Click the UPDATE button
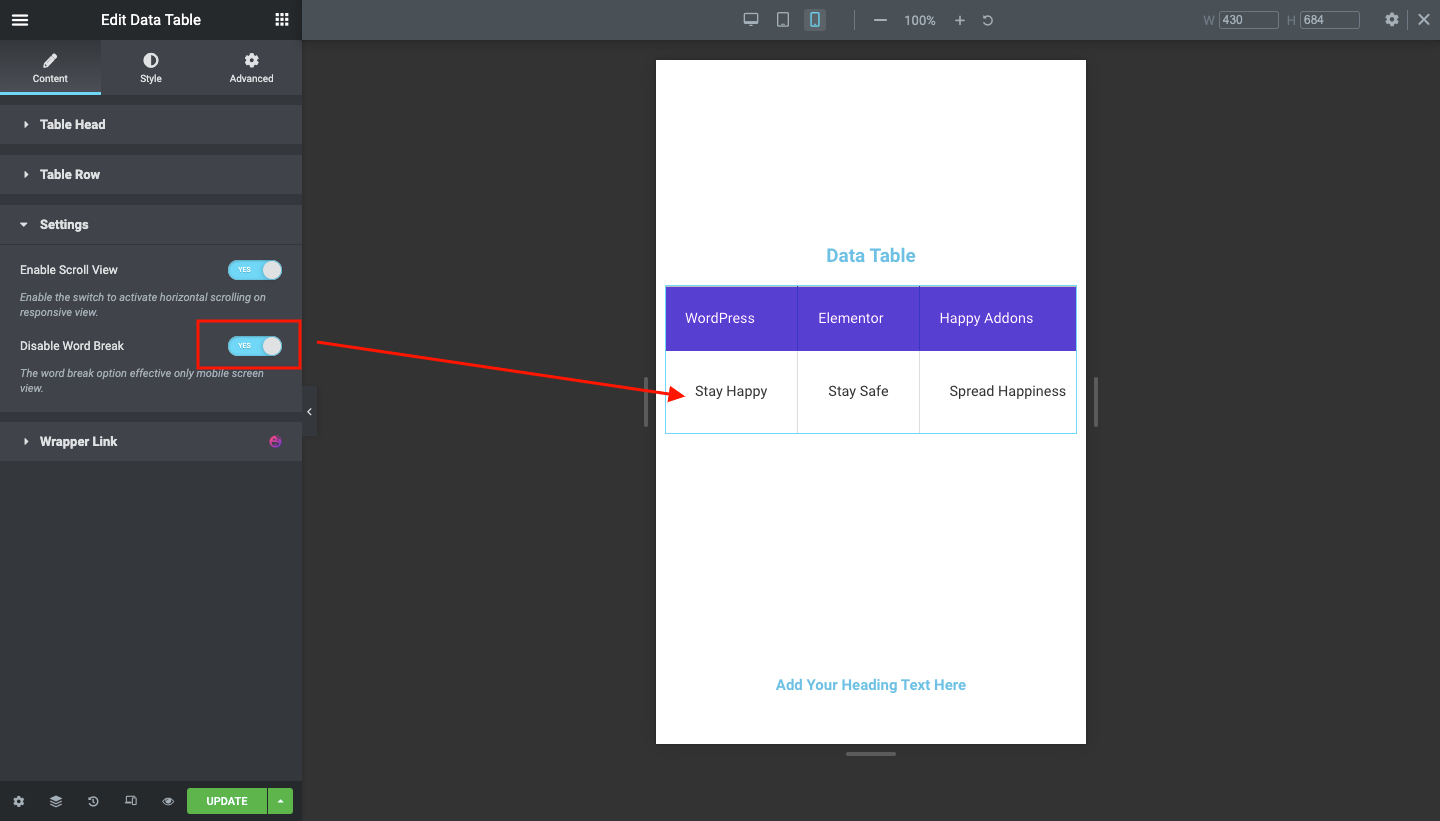The width and height of the screenshot is (1440, 821). point(226,800)
